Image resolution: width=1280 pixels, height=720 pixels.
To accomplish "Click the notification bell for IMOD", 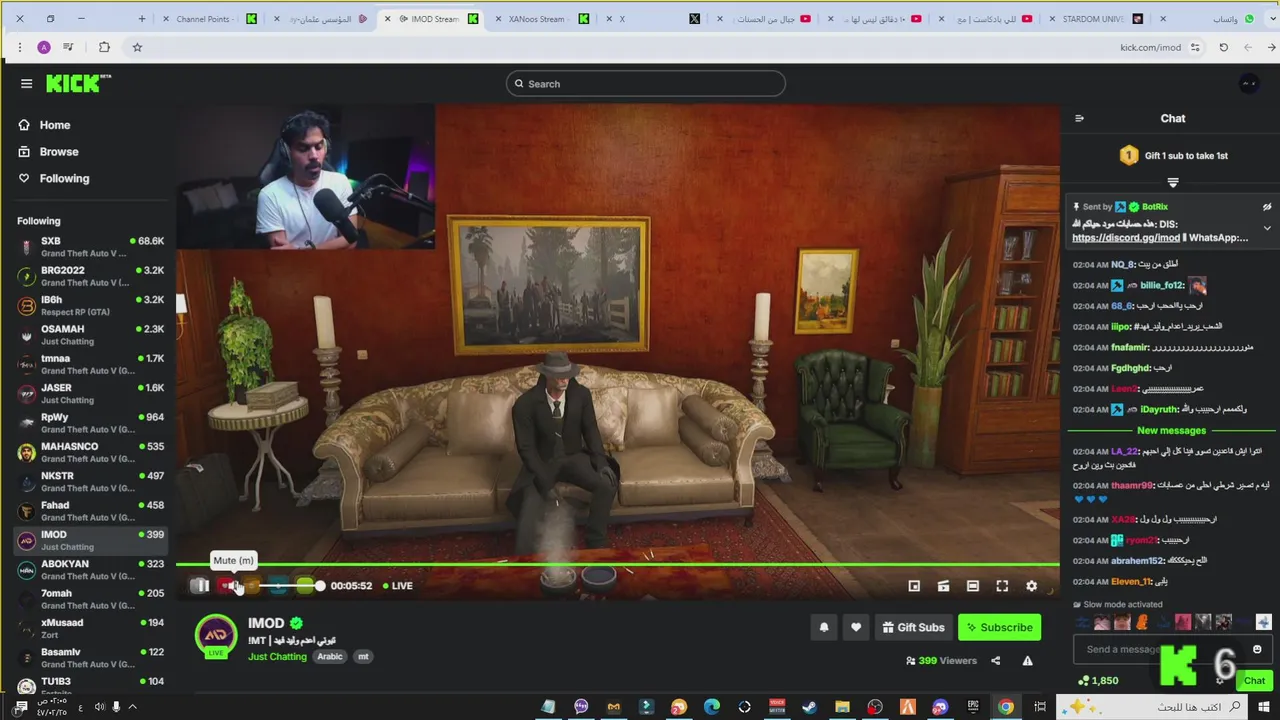I will (824, 627).
